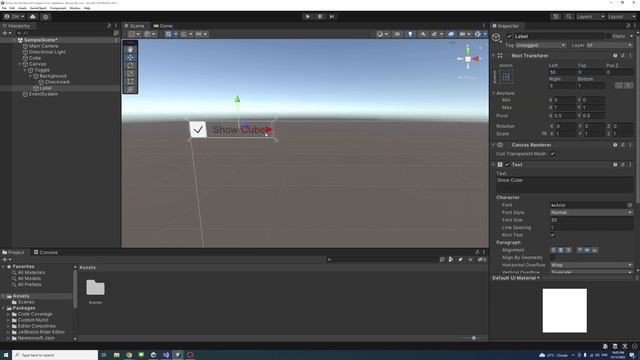Click the Play button
The height and width of the screenshot is (360, 640).
308,16
